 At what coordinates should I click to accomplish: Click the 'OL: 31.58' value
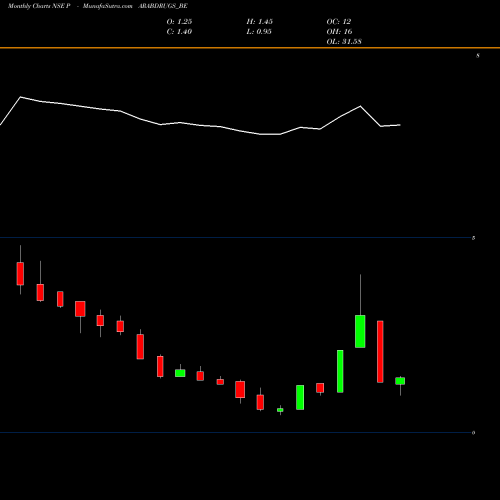tap(344, 42)
